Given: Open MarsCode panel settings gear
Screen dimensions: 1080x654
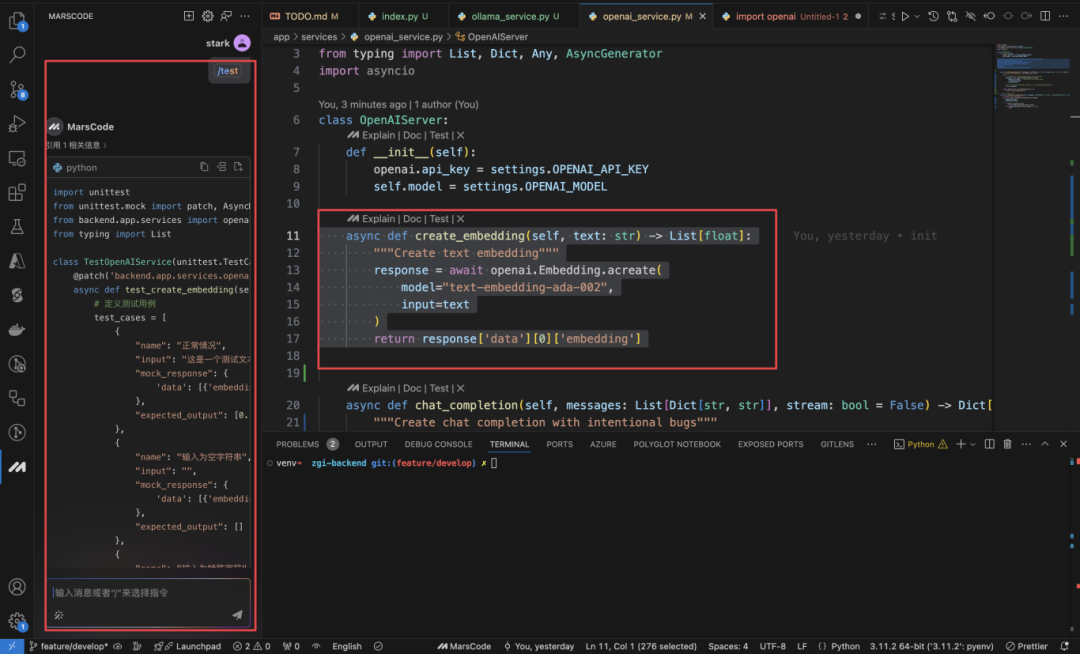Looking at the screenshot, I should pyautogui.click(x=207, y=16).
